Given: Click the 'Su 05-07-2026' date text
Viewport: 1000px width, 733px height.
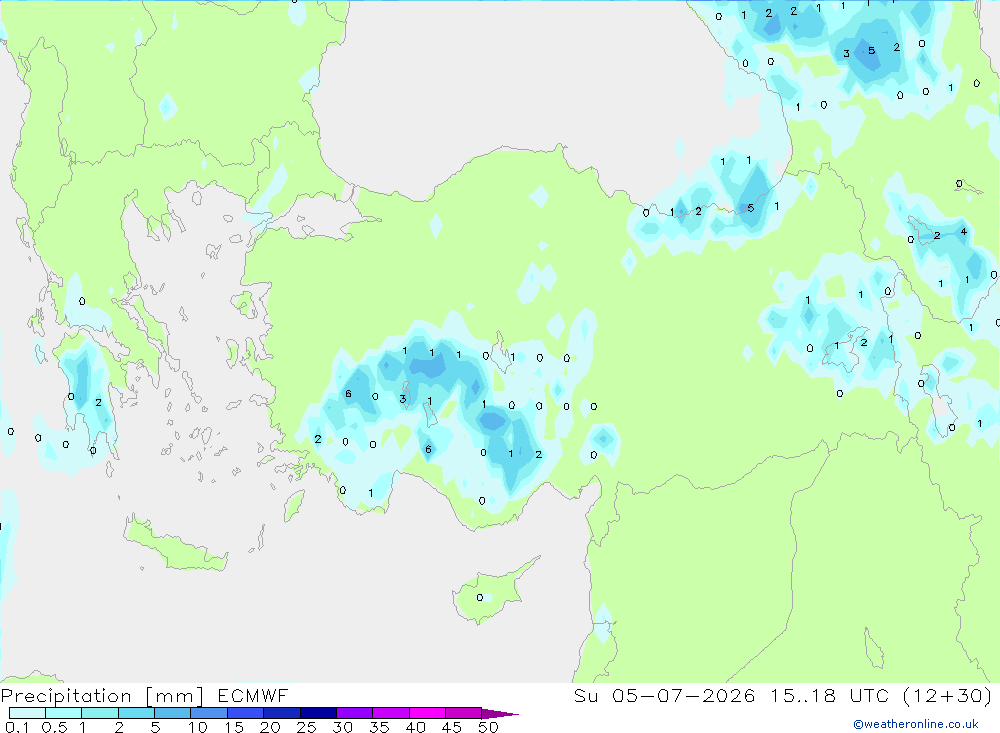Looking at the screenshot, I should pos(664,696).
